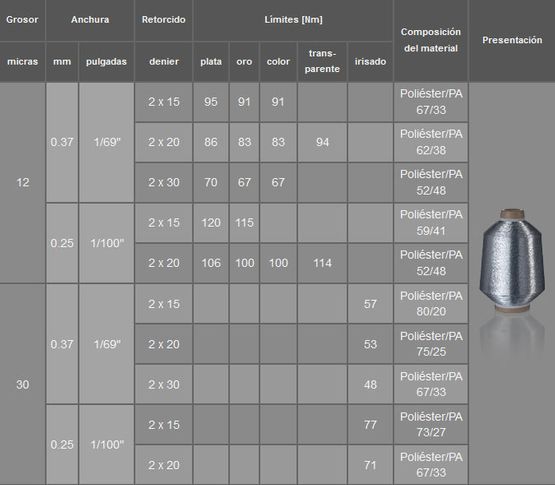Select the Grosor column header

tap(22, 20)
